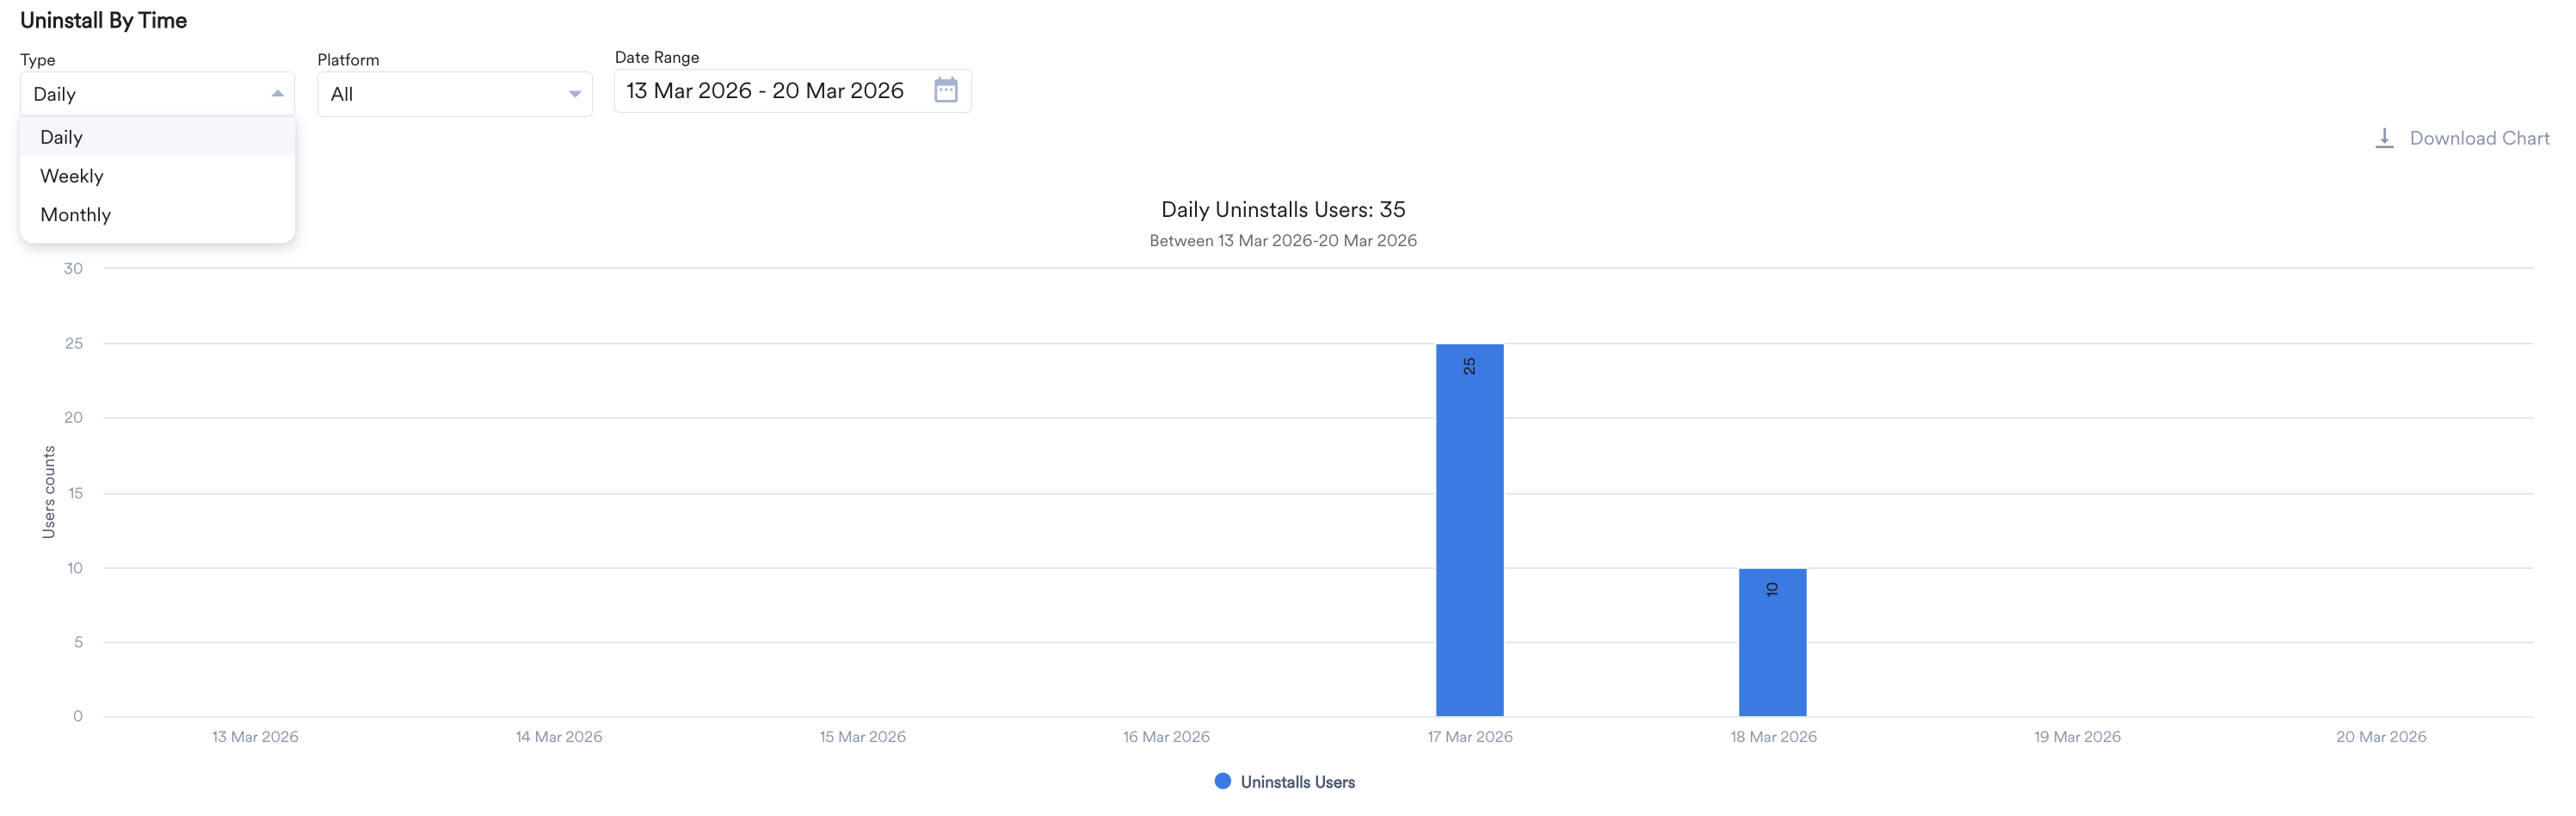Click the Type field showing Daily
The image size is (2576, 816).
pyautogui.click(x=140, y=93)
